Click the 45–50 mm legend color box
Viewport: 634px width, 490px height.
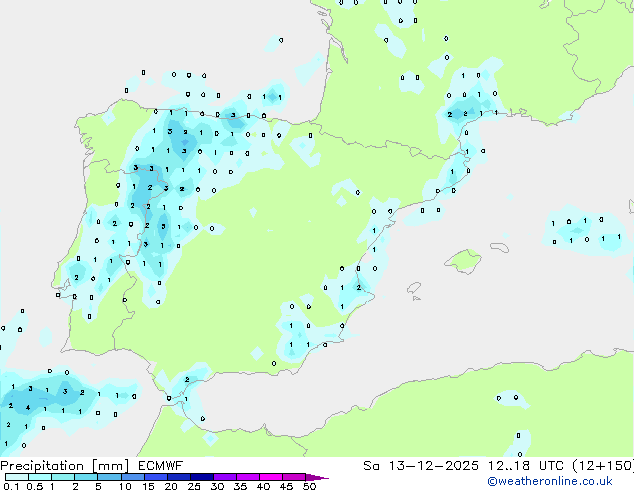pos(294,477)
